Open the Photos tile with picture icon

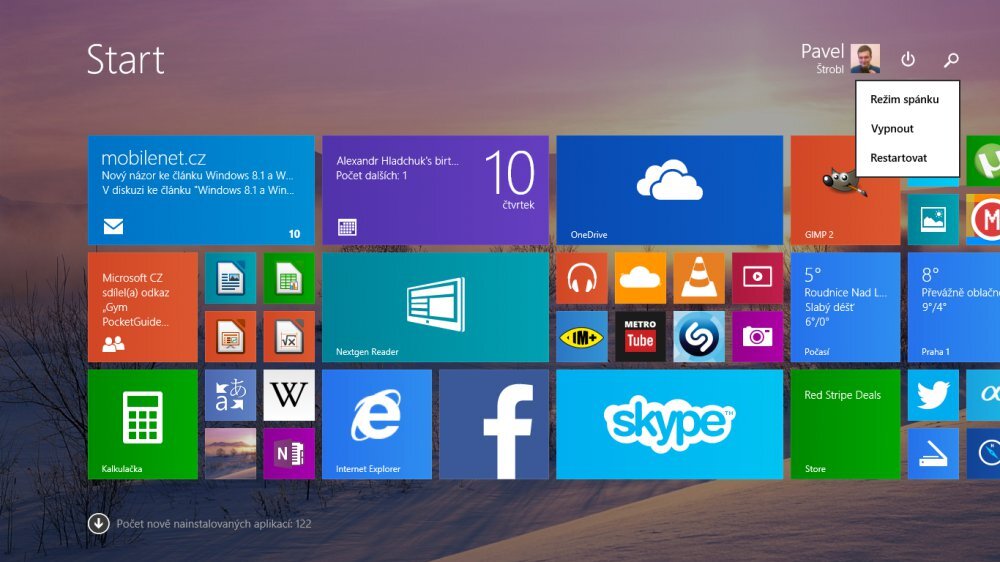pos(933,219)
